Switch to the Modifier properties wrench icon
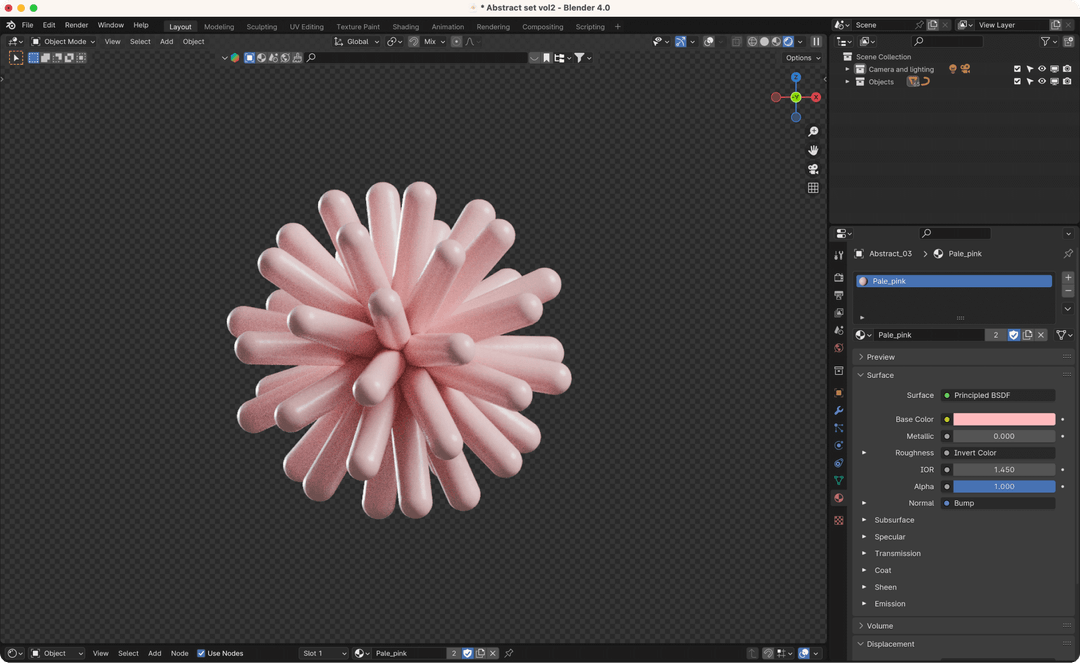 (839, 410)
